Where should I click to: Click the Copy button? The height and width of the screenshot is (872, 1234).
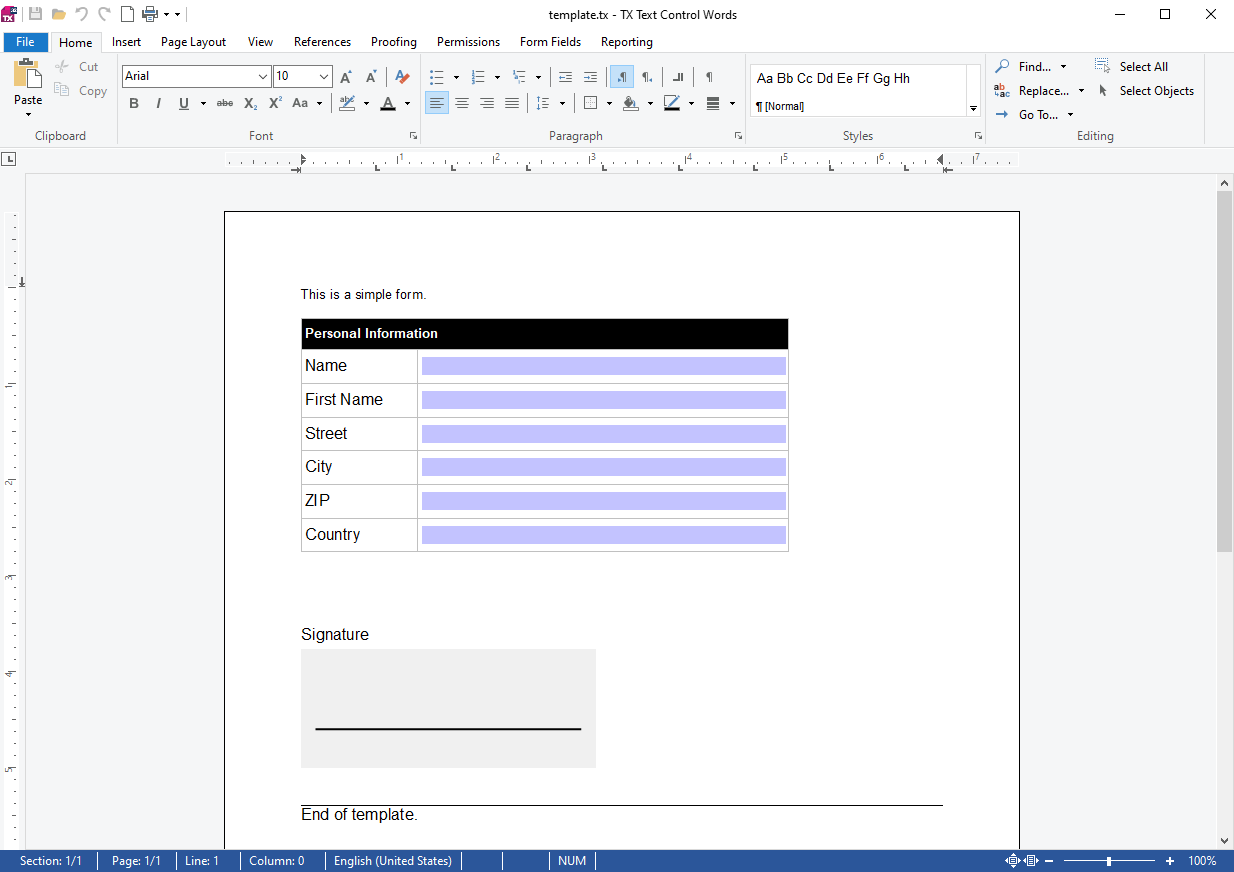(80, 90)
